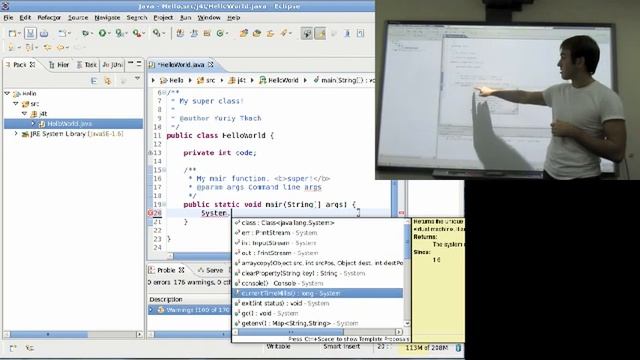The height and width of the screenshot is (360, 640).
Task: Switch to the JUnit tab
Action: click(x=112, y=64)
